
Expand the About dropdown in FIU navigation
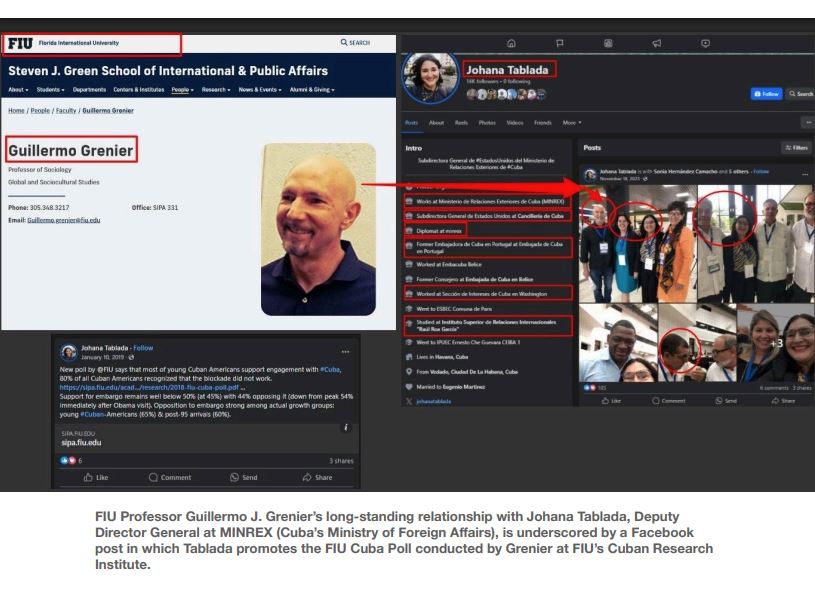click(19, 90)
